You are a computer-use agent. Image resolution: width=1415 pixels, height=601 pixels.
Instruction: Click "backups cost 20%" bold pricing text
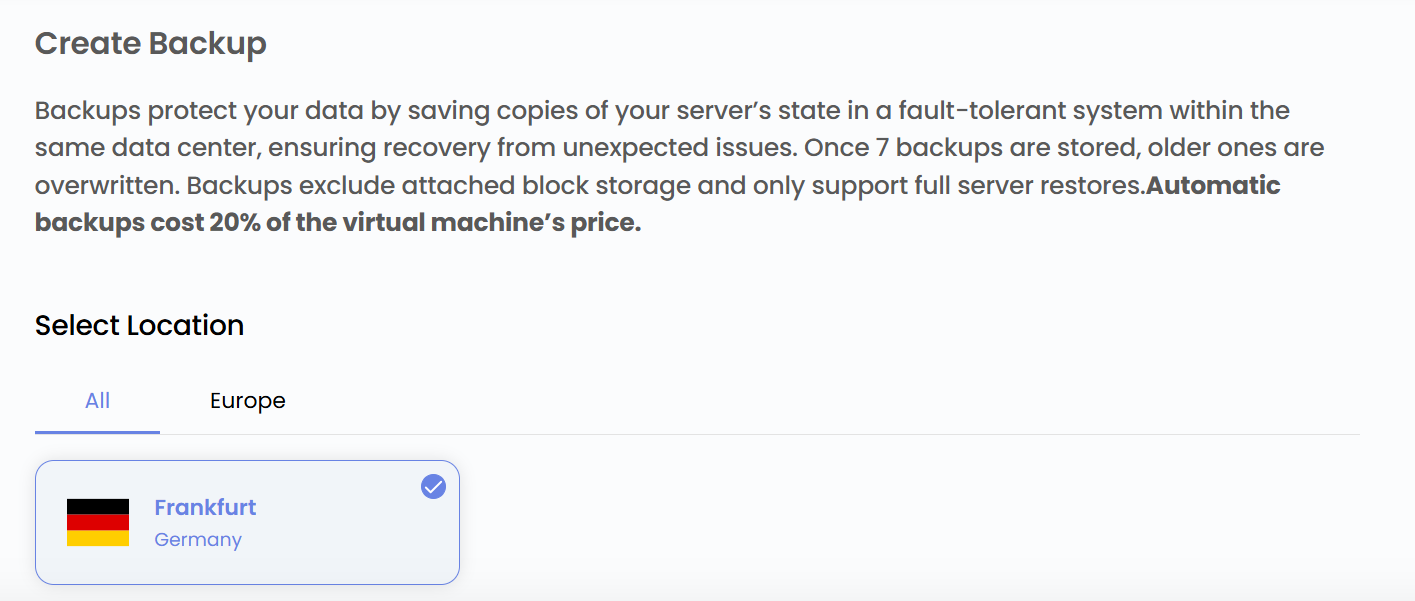click(x=148, y=223)
